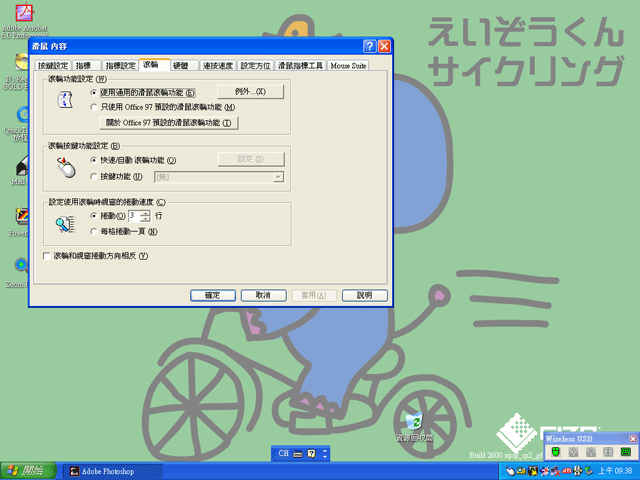This screenshot has height=480, width=640.
Task: Enable 滾輪和視窗捲動方向相反 (Y) checkbox
Action: pyautogui.click(x=47, y=256)
